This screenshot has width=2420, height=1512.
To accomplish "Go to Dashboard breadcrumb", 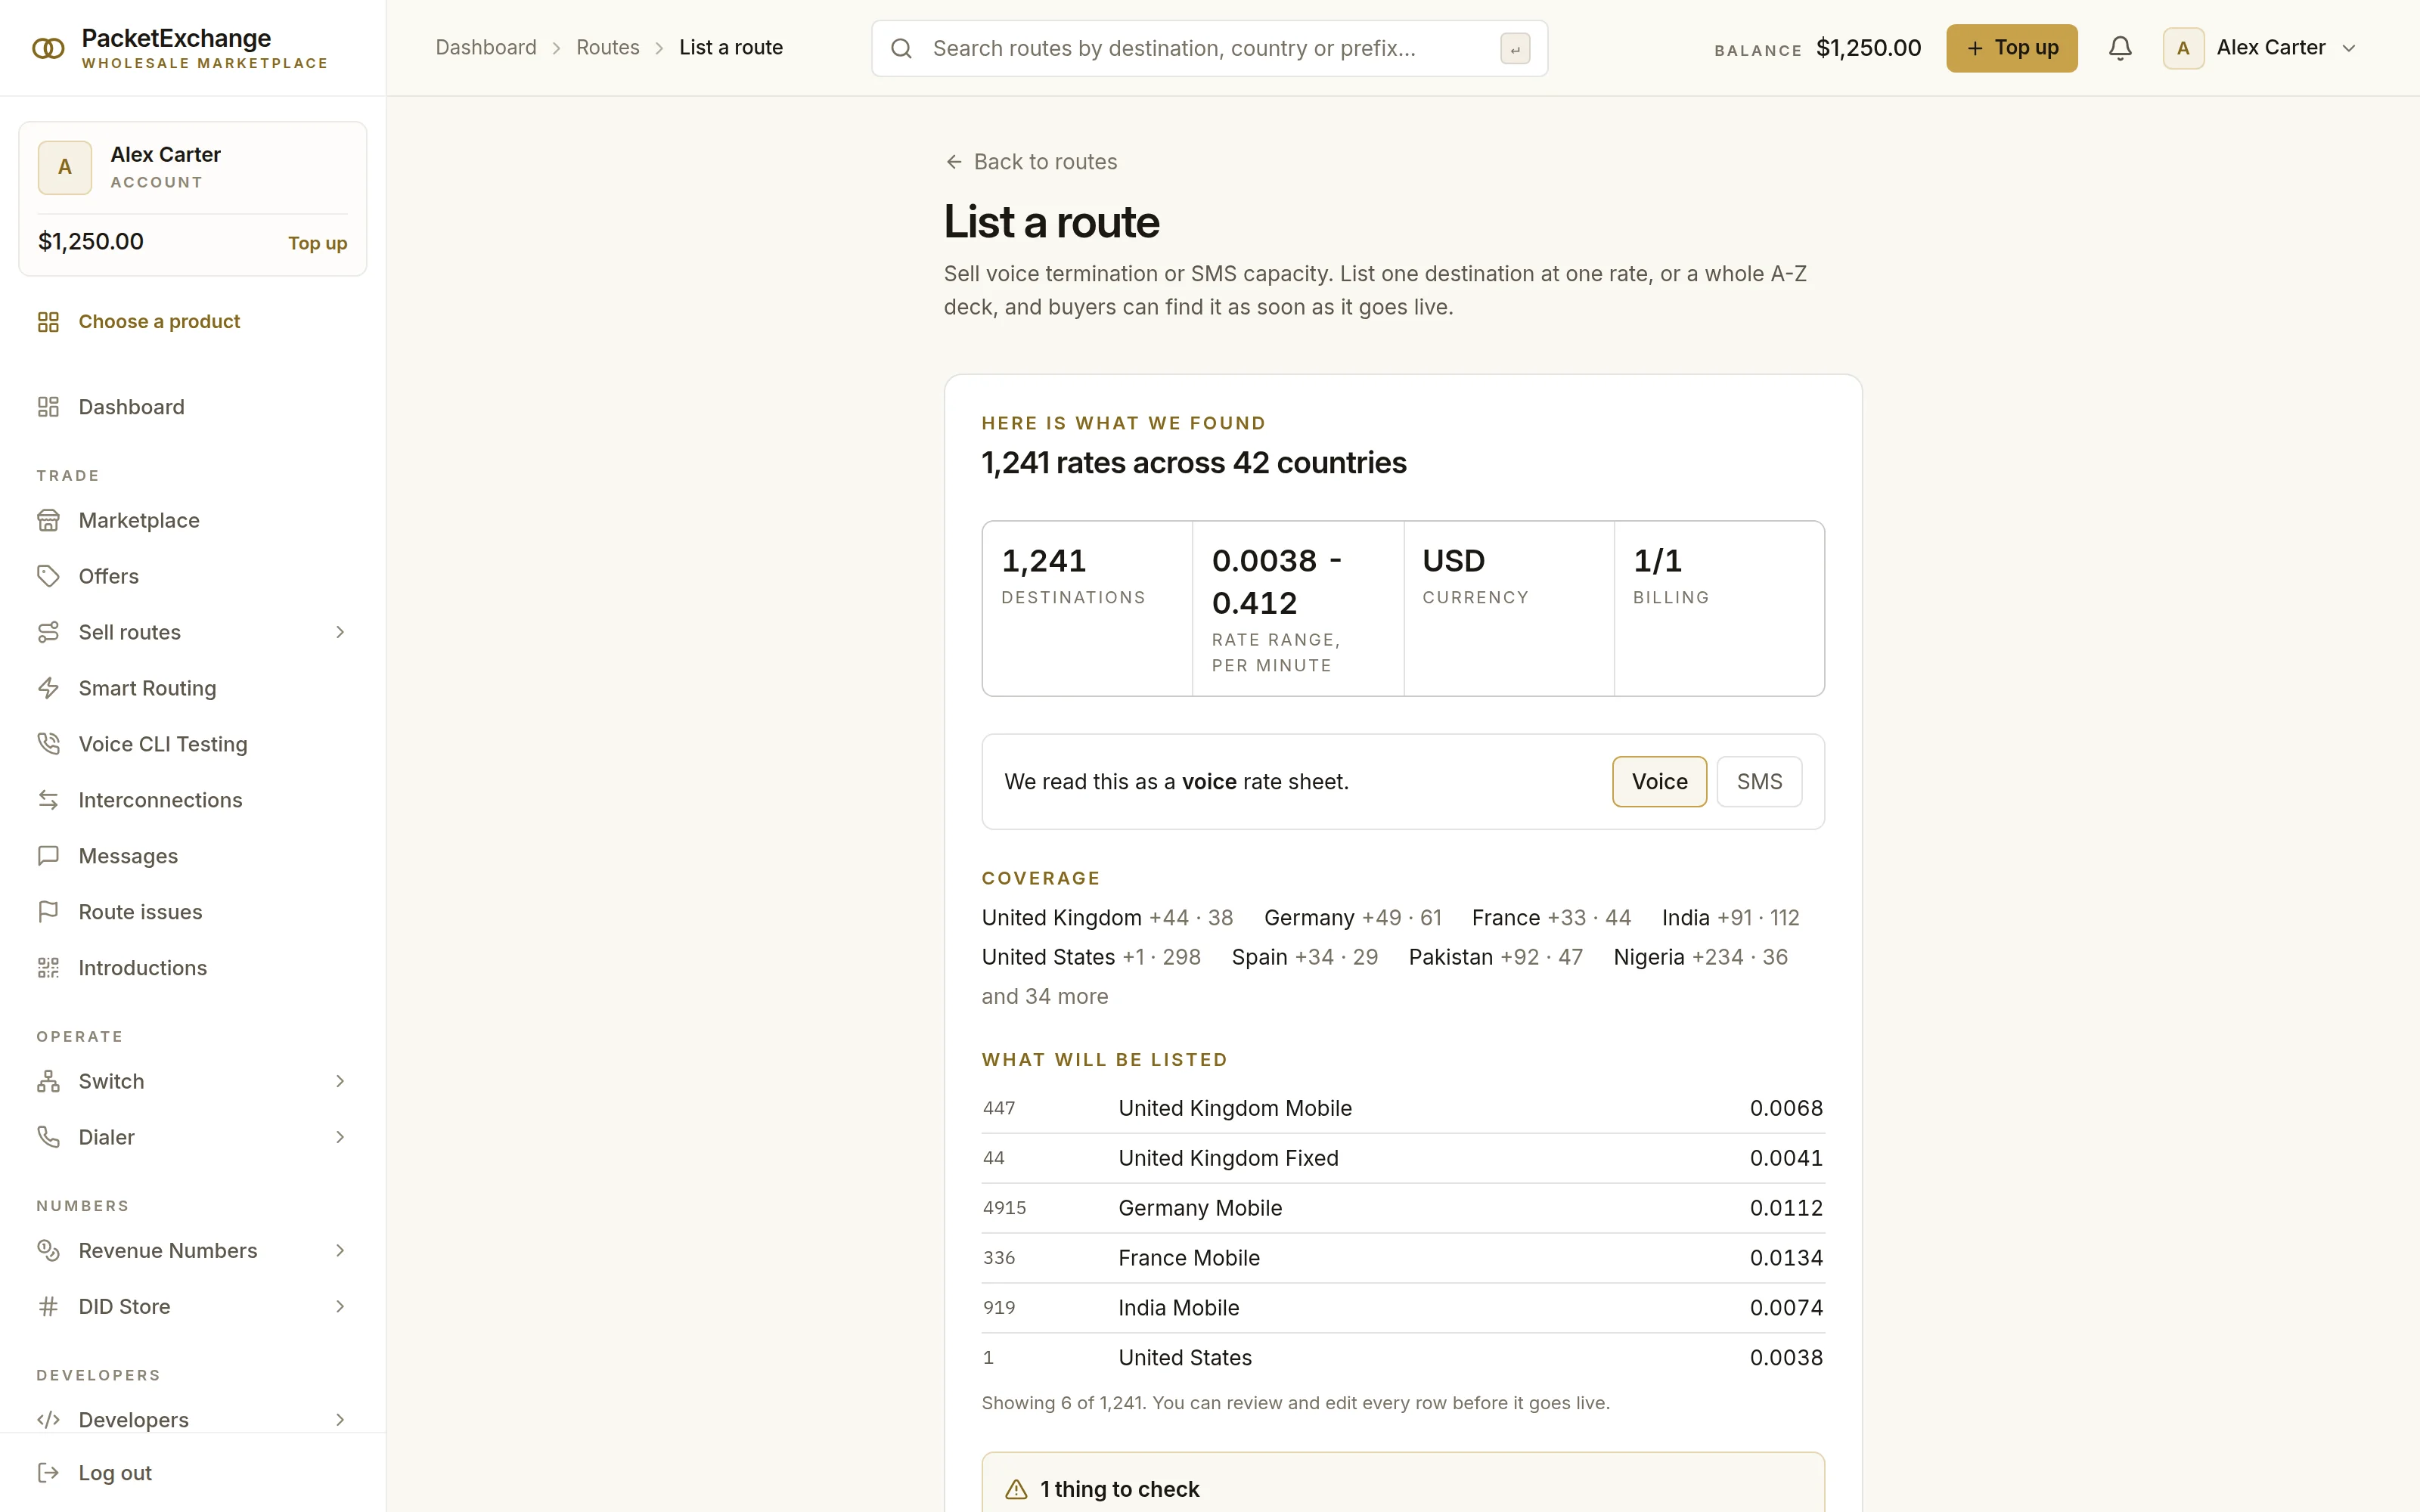I will 486,48.
